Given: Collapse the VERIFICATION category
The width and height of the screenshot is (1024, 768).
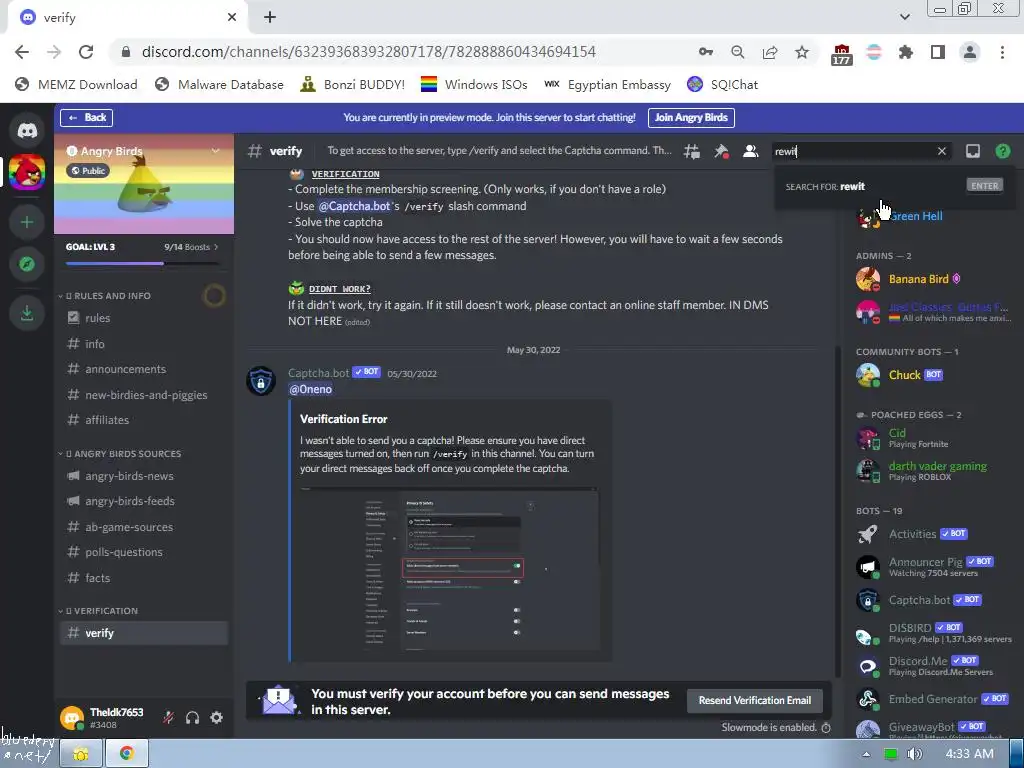Looking at the screenshot, I should pyautogui.click(x=99, y=611).
